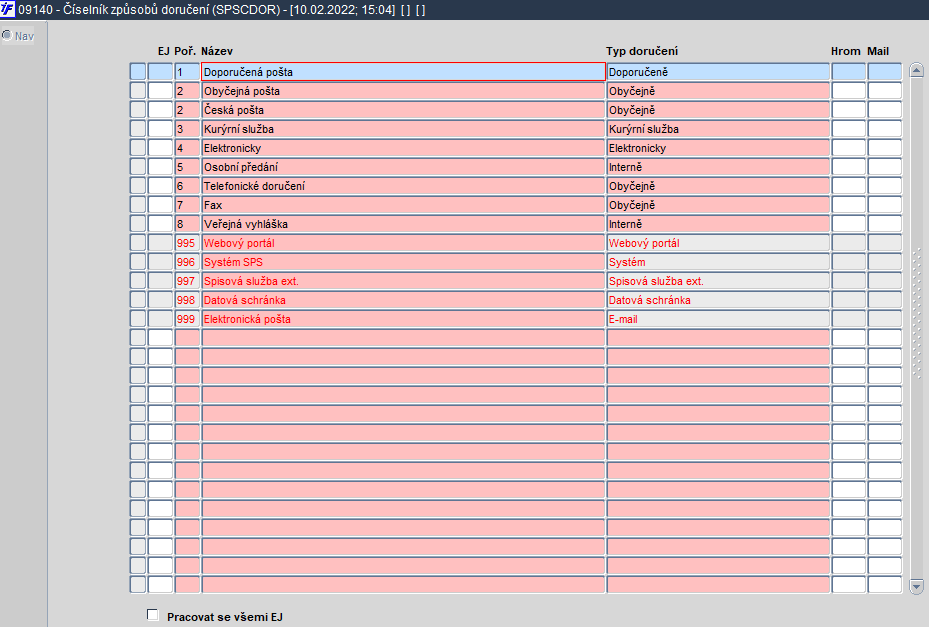
Task: Click Mail field of Elektronicky row
Action: [885, 148]
